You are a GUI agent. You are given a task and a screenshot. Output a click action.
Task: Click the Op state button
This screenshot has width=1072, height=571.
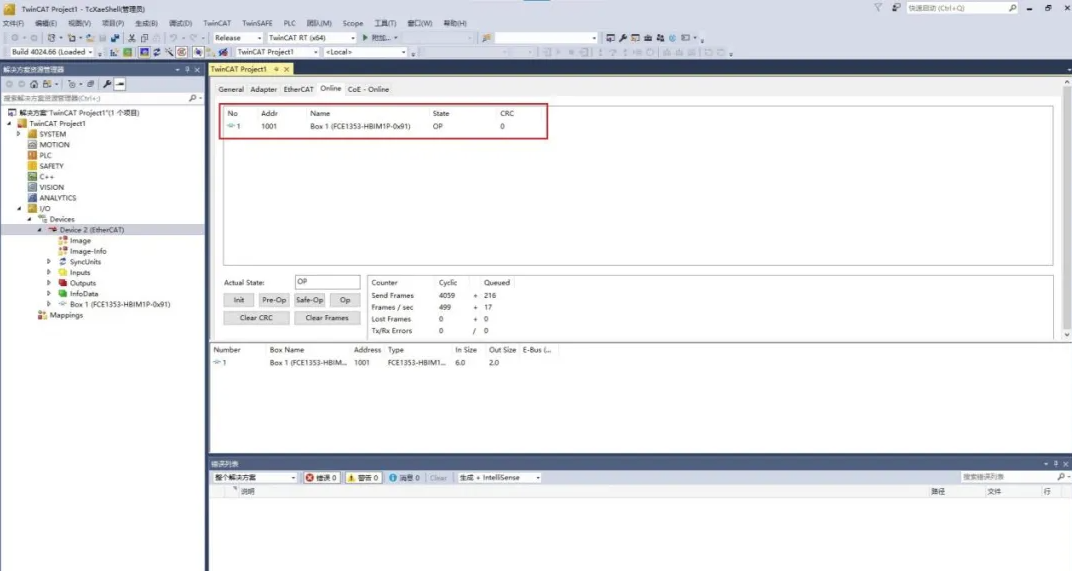tap(345, 300)
